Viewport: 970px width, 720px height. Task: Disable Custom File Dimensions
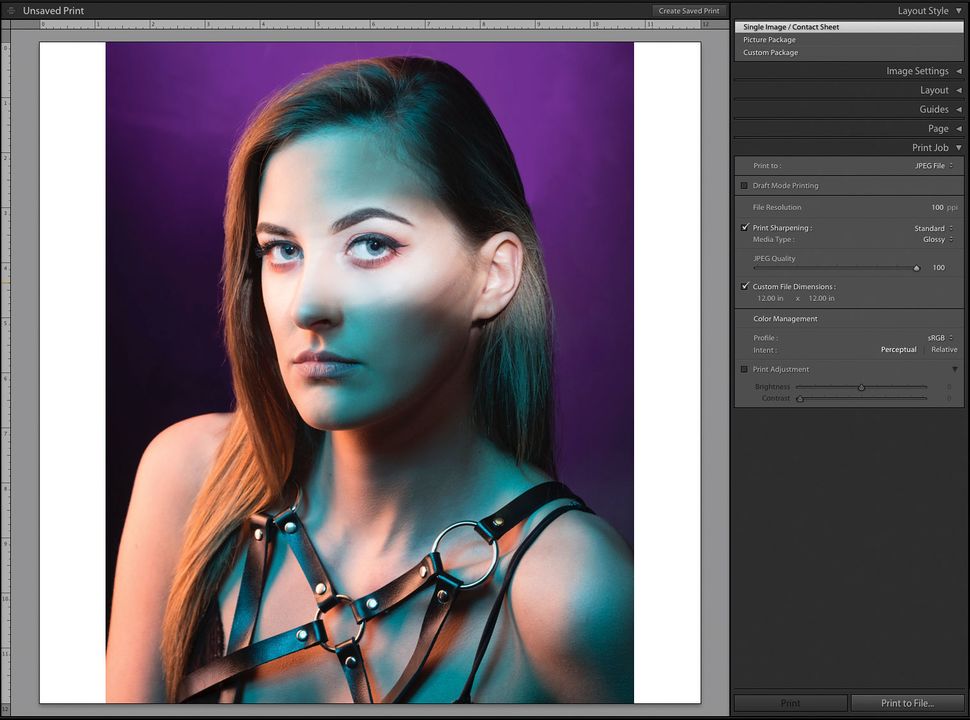tap(744, 286)
